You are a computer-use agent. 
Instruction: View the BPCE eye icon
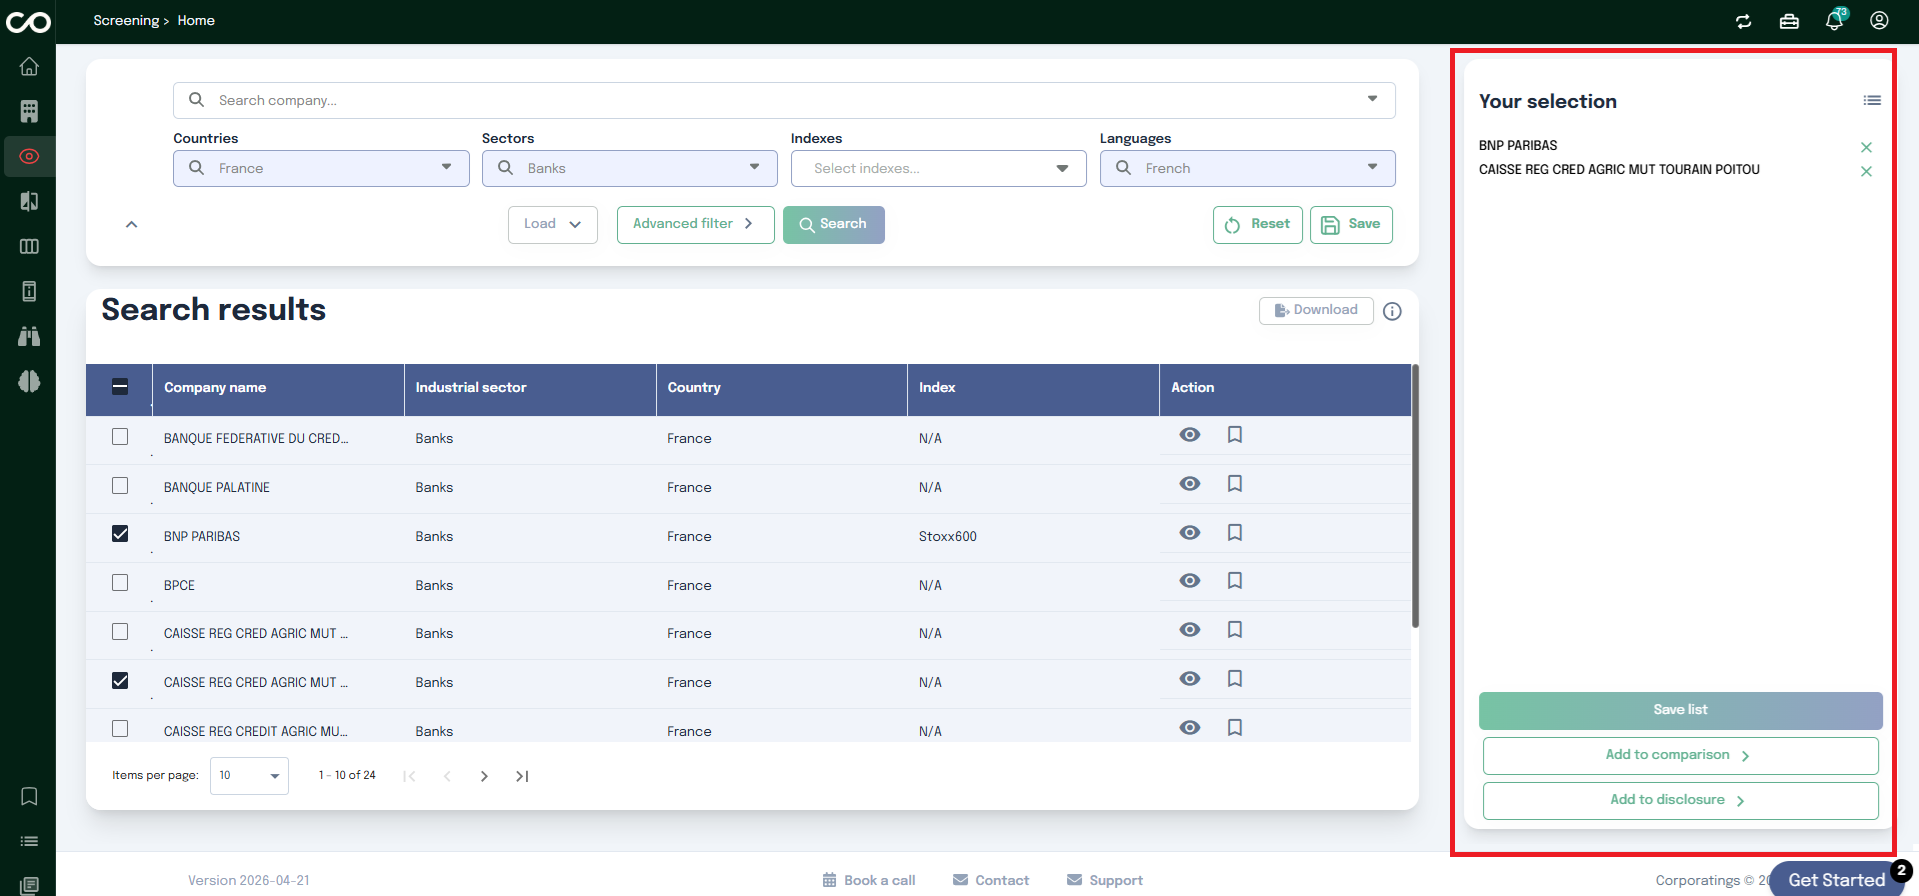[x=1189, y=581]
